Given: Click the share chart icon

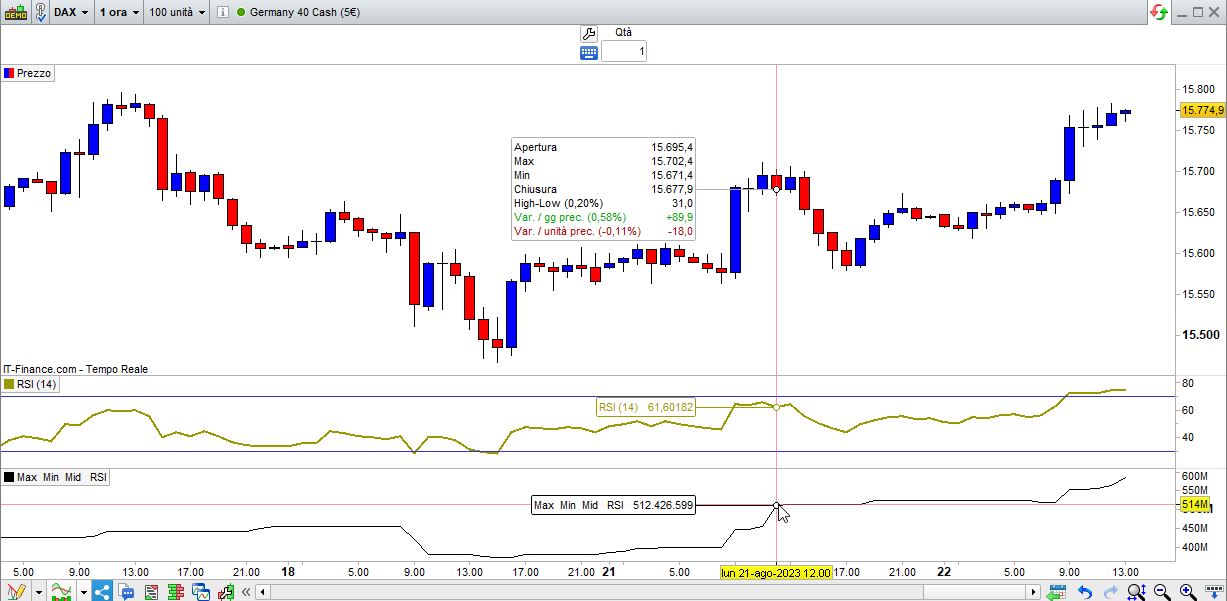Looking at the screenshot, I should coord(102,591).
